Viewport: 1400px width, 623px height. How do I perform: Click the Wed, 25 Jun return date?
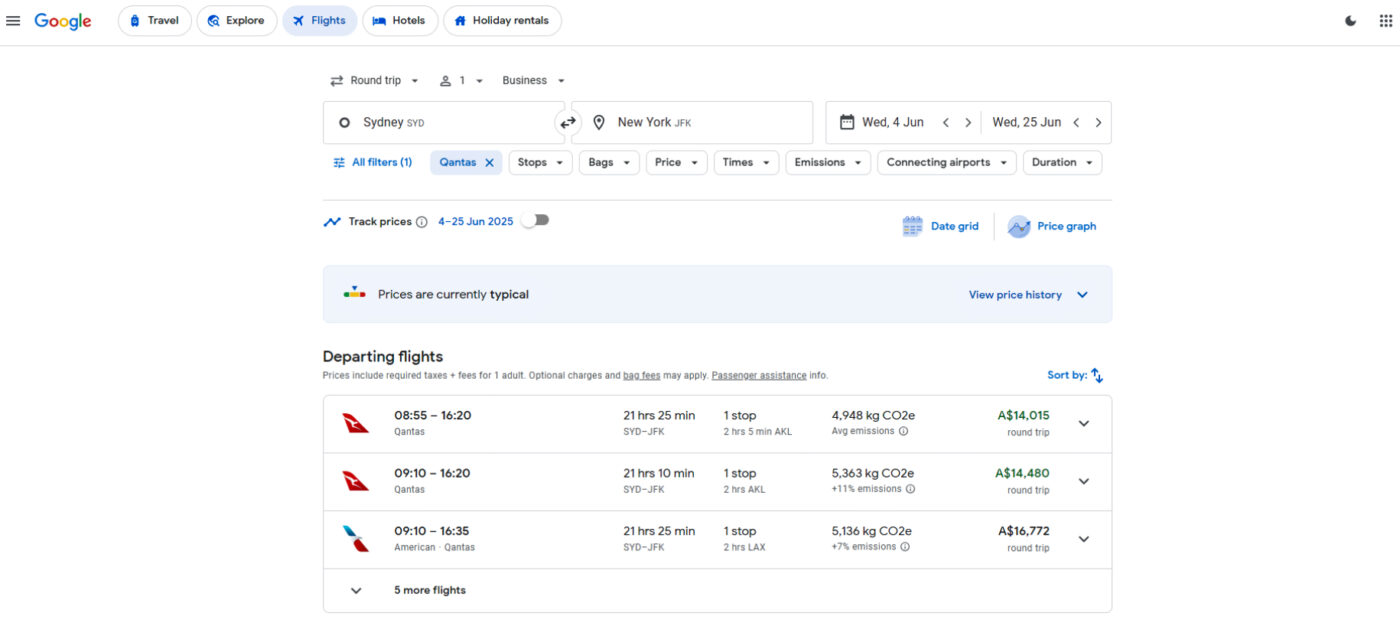coord(1026,123)
